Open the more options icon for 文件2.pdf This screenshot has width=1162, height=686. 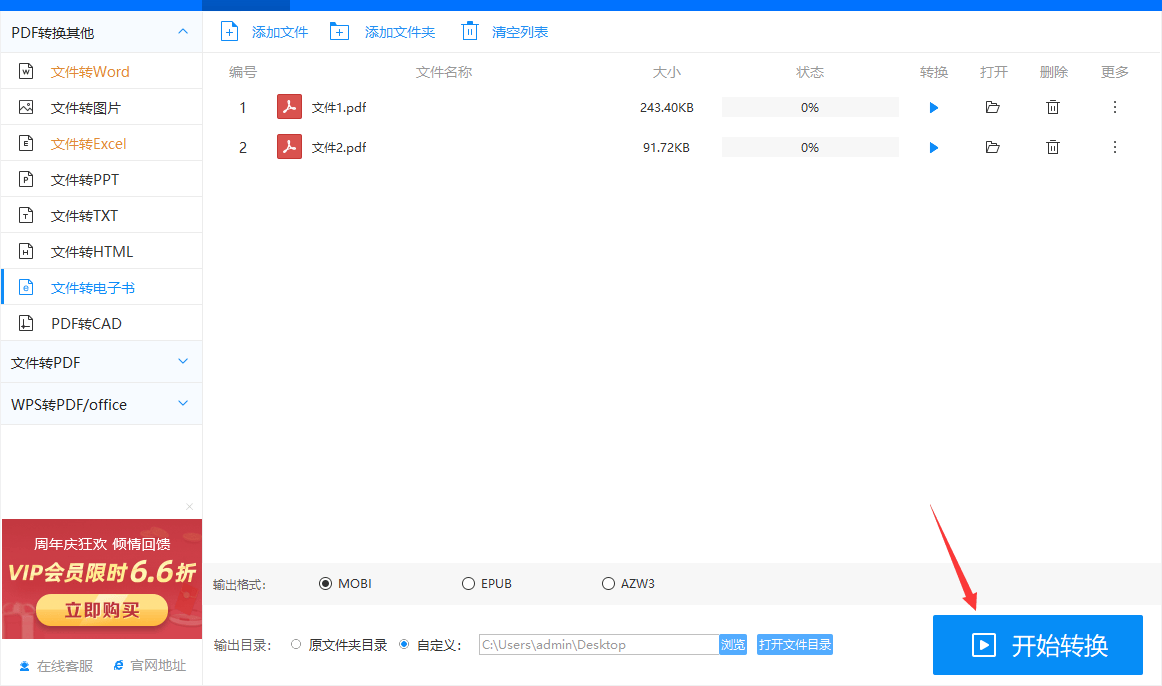click(1114, 147)
